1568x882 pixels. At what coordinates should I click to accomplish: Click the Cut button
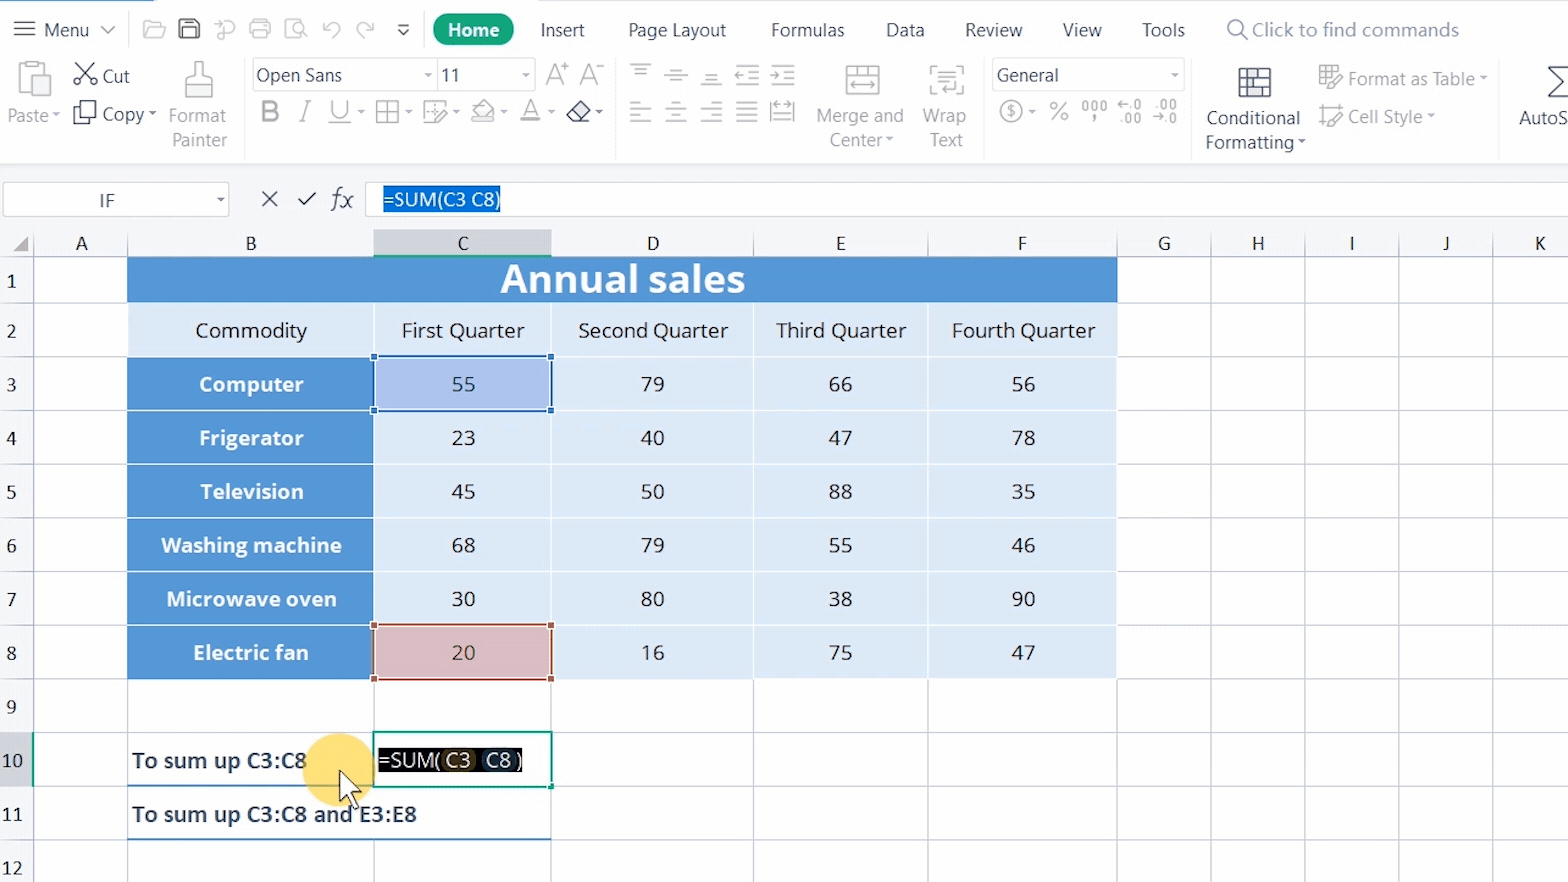(x=102, y=75)
